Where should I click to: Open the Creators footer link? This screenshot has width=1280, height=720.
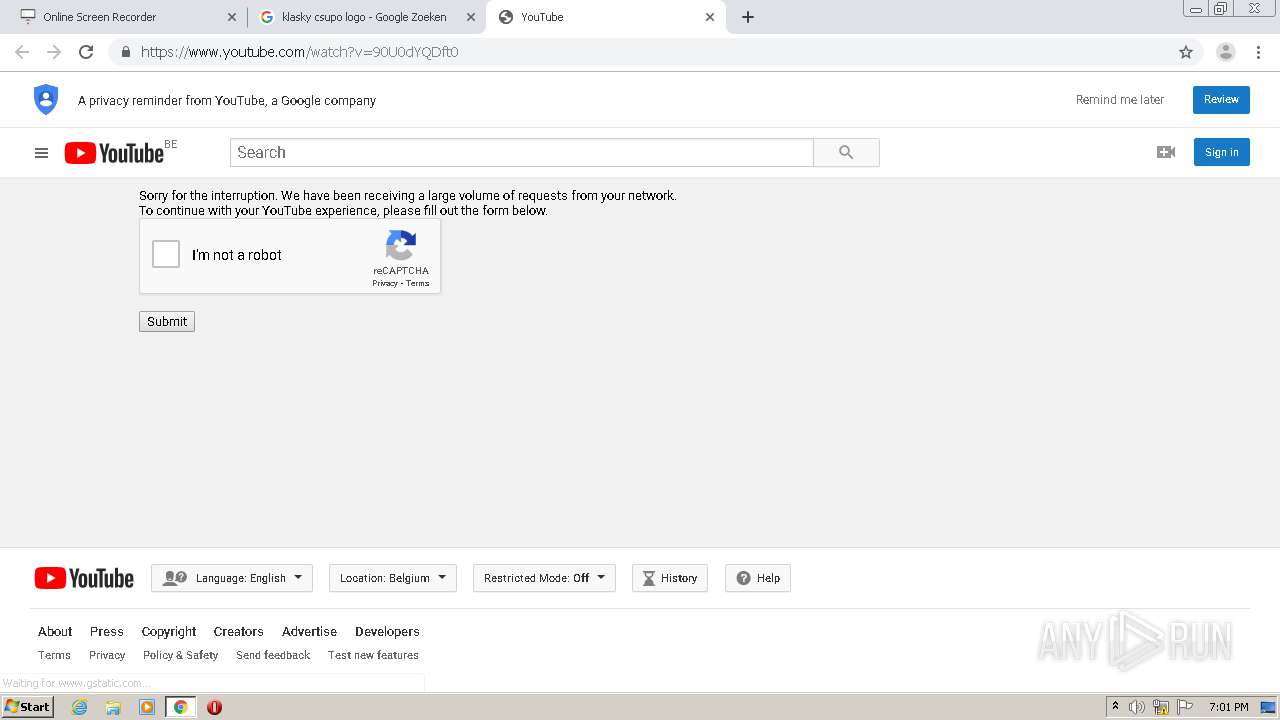click(x=239, y=632)
